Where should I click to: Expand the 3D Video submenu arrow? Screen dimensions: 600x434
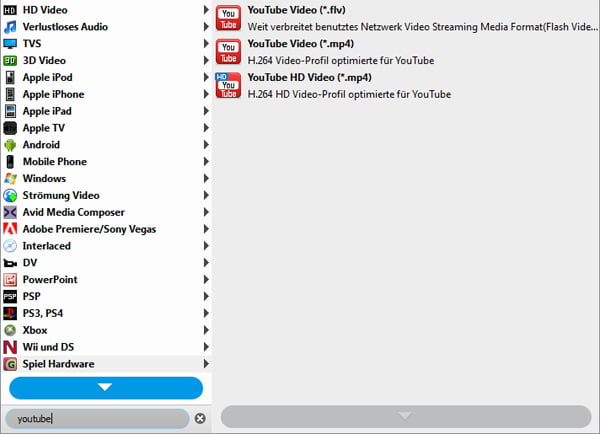coord(206,60)
